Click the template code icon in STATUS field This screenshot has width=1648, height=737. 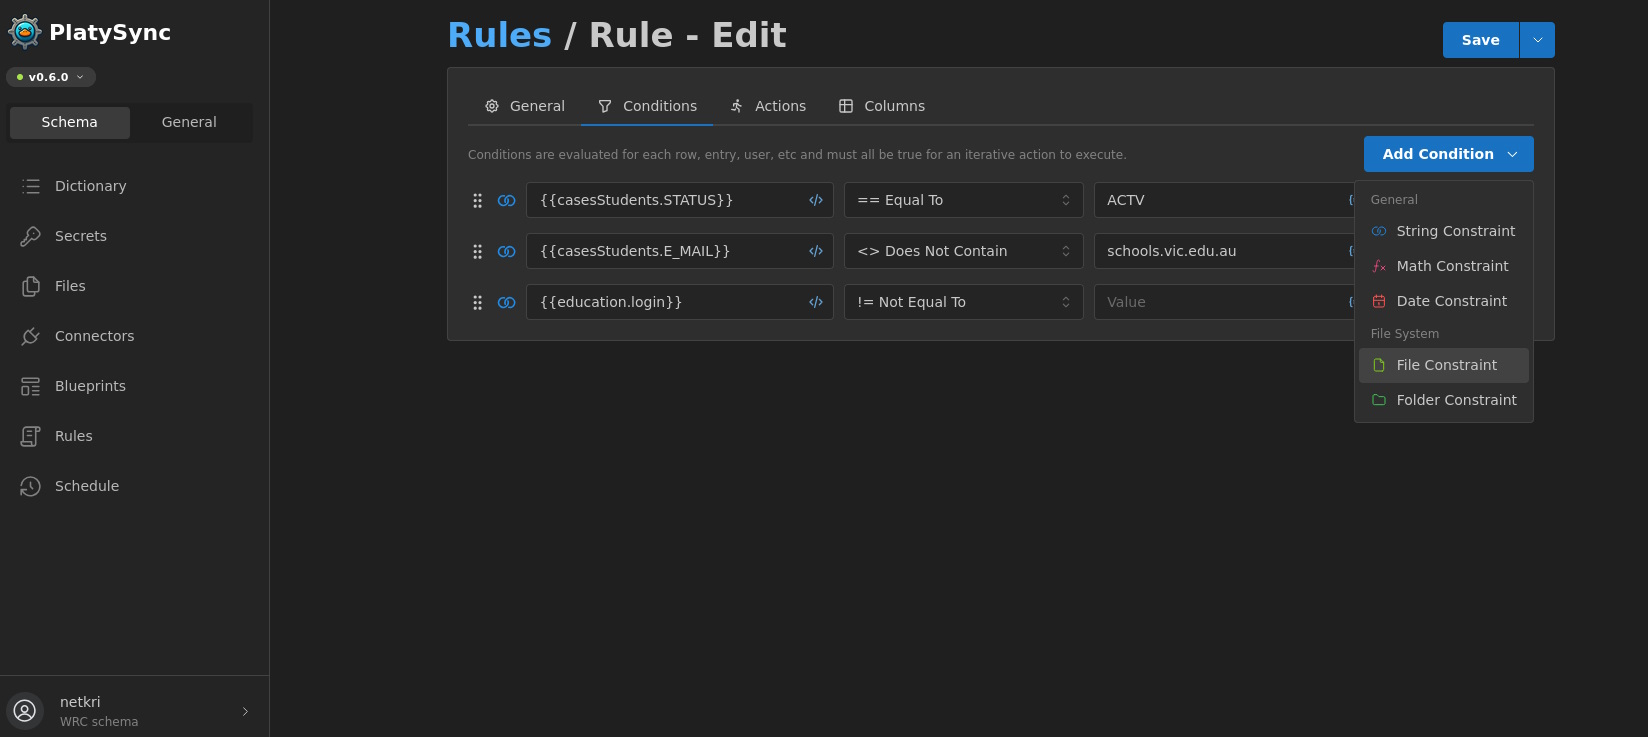click(816, 200)
